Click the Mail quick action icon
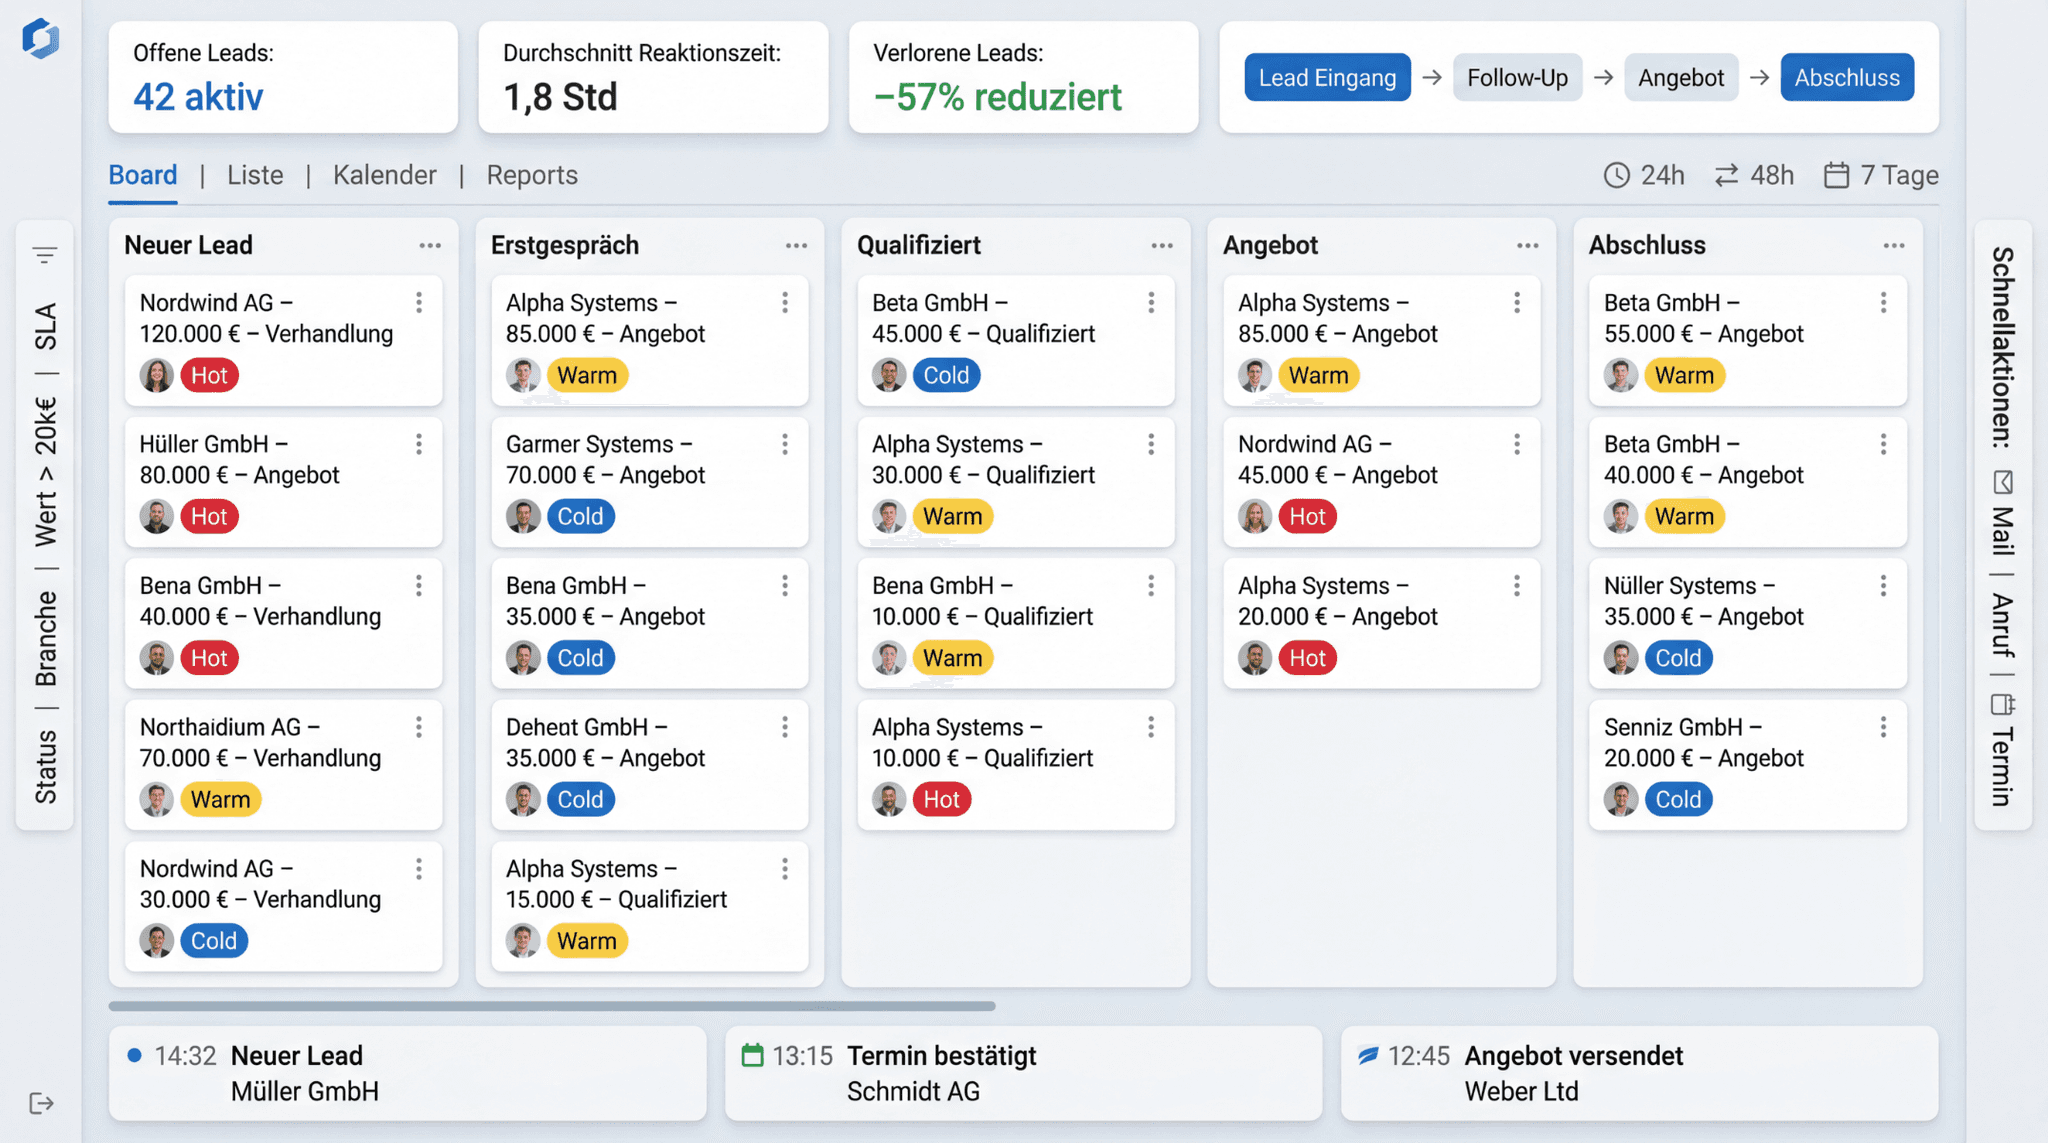The image size is (2048, 1143). pyautogui.click(x=2003, y=483)
